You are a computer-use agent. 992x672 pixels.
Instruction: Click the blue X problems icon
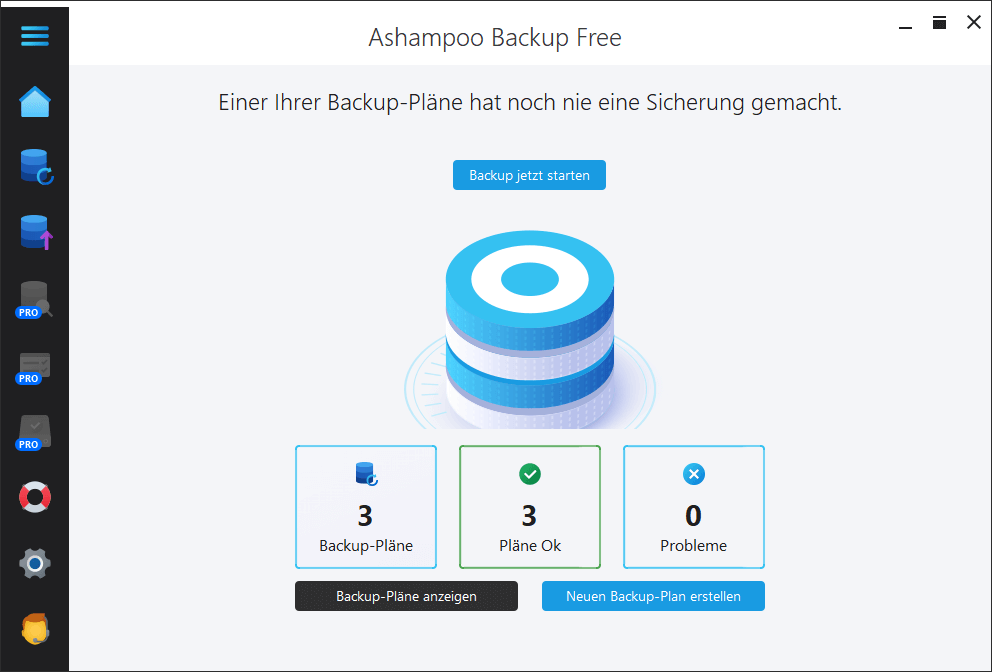(x=694, y=474)
